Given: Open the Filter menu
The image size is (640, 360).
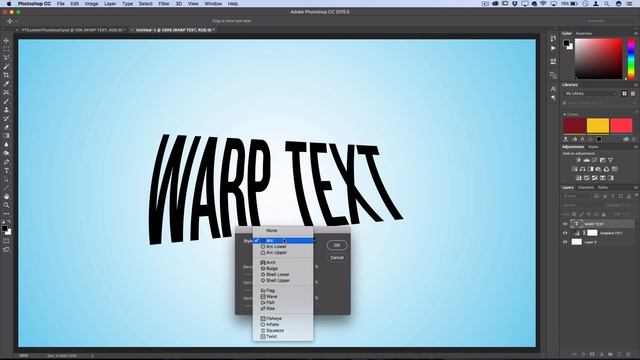Looking at the screenshot, I should point(164,4).
